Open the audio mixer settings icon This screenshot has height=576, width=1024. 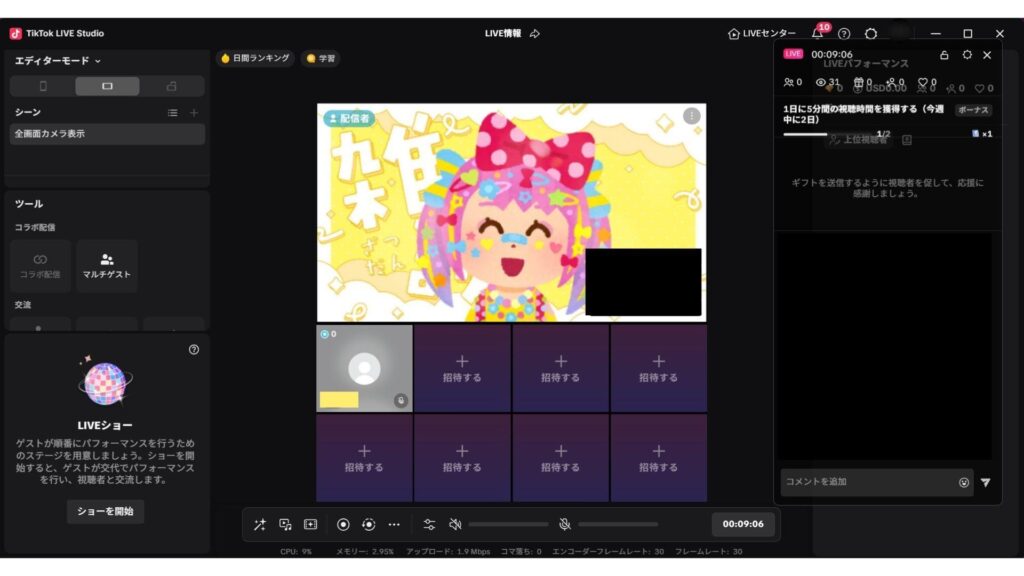pos(429,524)
